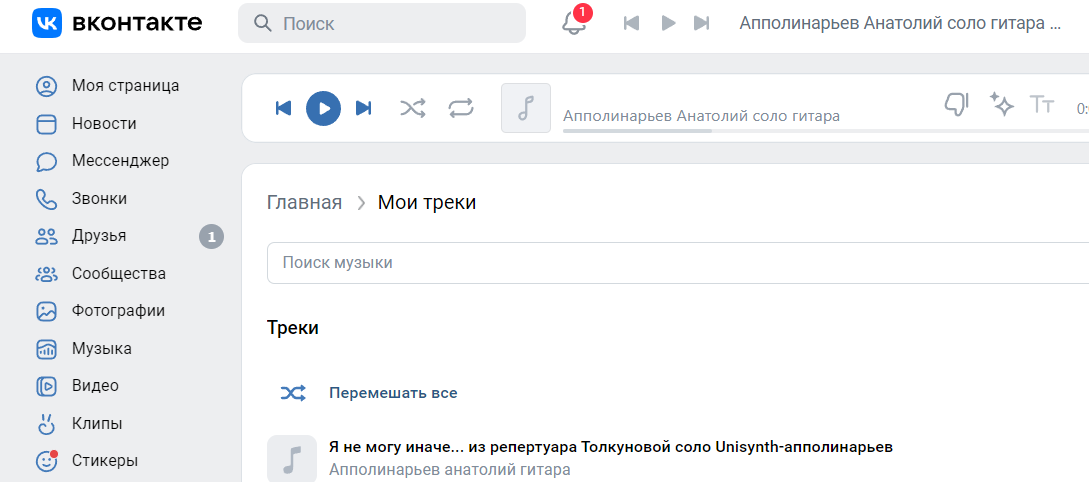Show lyrics with the Tт icon
Viewport: 1089px width, 482px height.
click(1042, 105)
